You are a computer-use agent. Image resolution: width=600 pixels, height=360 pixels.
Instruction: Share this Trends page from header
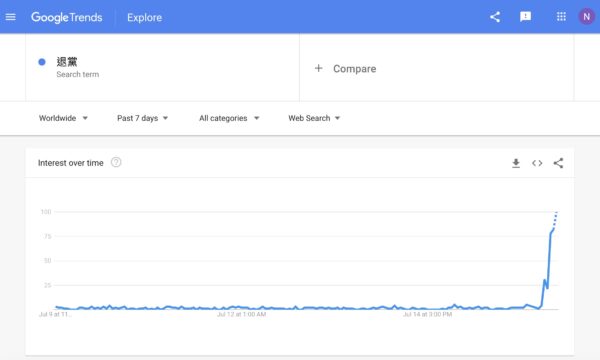point(495,17)
